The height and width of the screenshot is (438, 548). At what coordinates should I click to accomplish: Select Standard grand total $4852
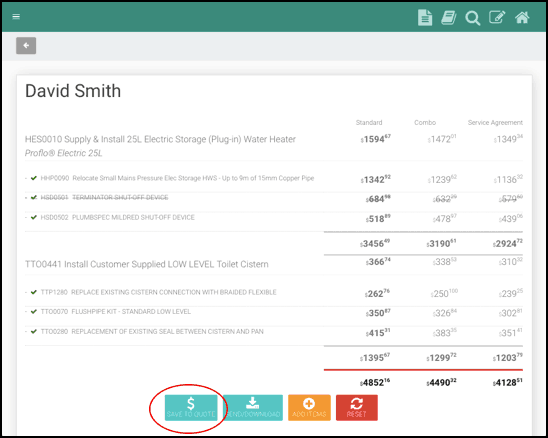(x=375, y=382)
